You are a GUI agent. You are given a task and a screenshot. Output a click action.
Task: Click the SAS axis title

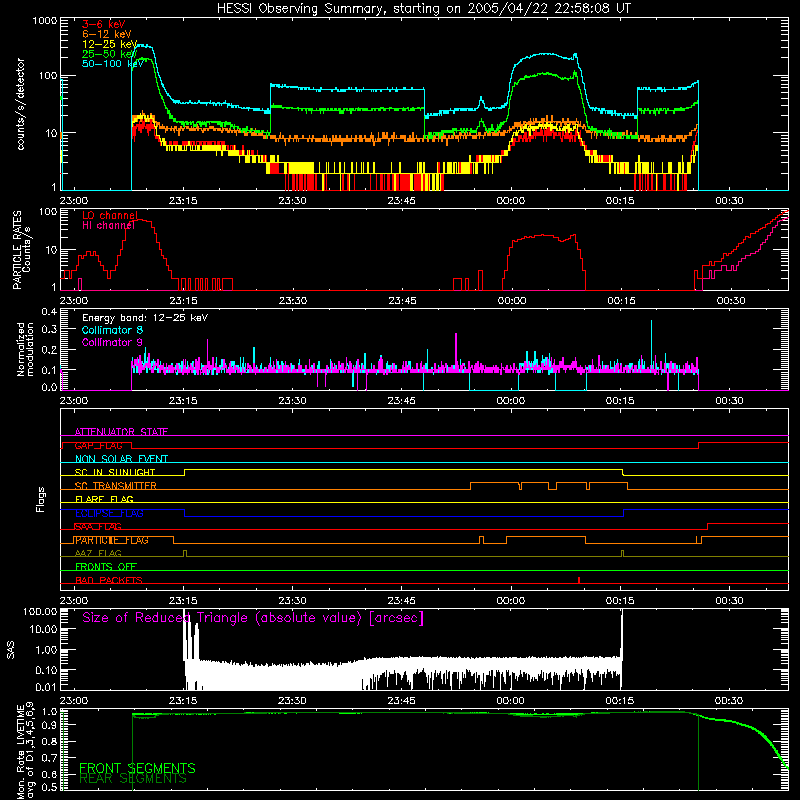pyautogui.click(x=11, y=651)
